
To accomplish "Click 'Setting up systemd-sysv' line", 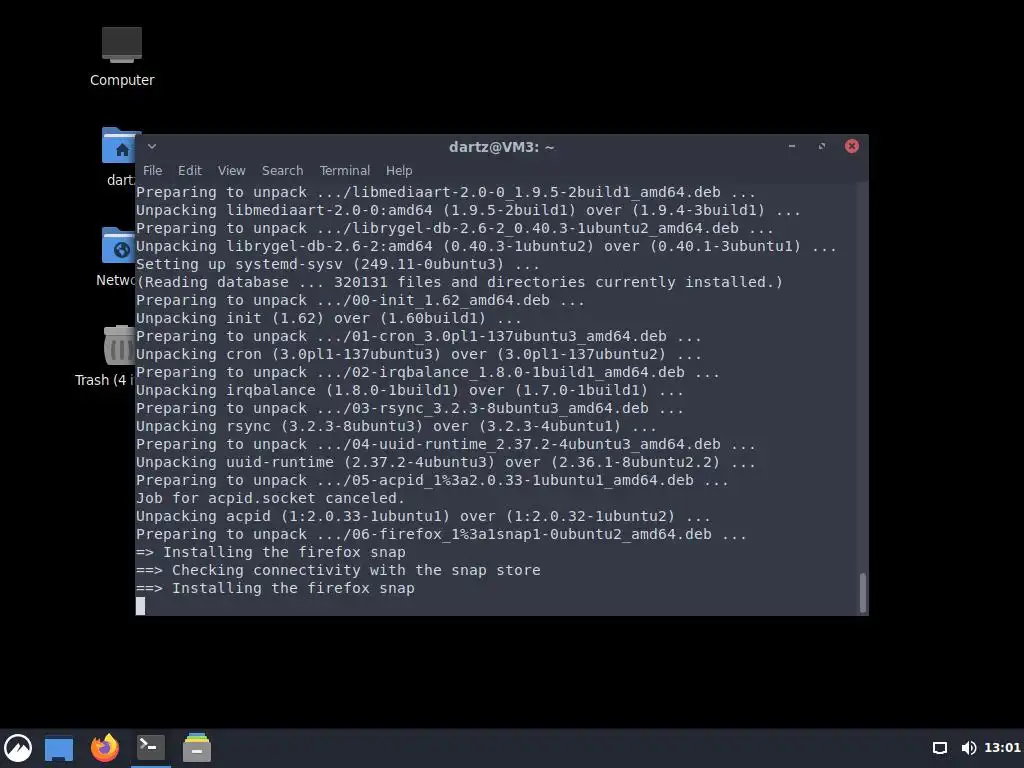I will (338, 264).
